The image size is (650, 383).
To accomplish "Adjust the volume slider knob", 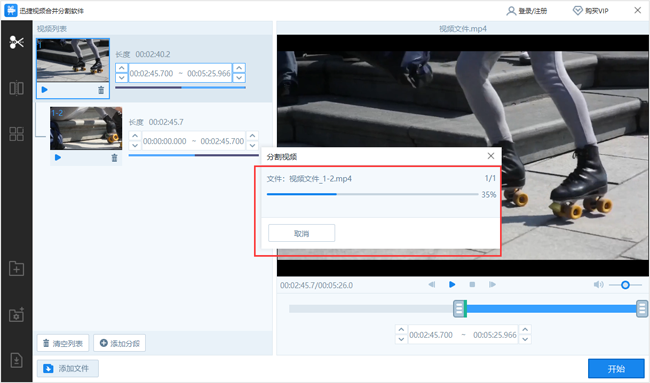I will click(625, 285).
